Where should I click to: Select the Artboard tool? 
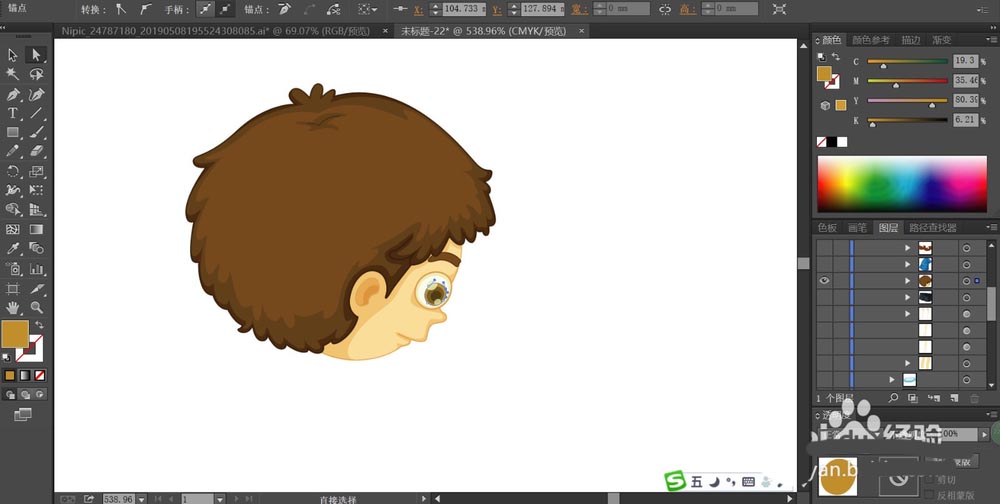[13, 288]
